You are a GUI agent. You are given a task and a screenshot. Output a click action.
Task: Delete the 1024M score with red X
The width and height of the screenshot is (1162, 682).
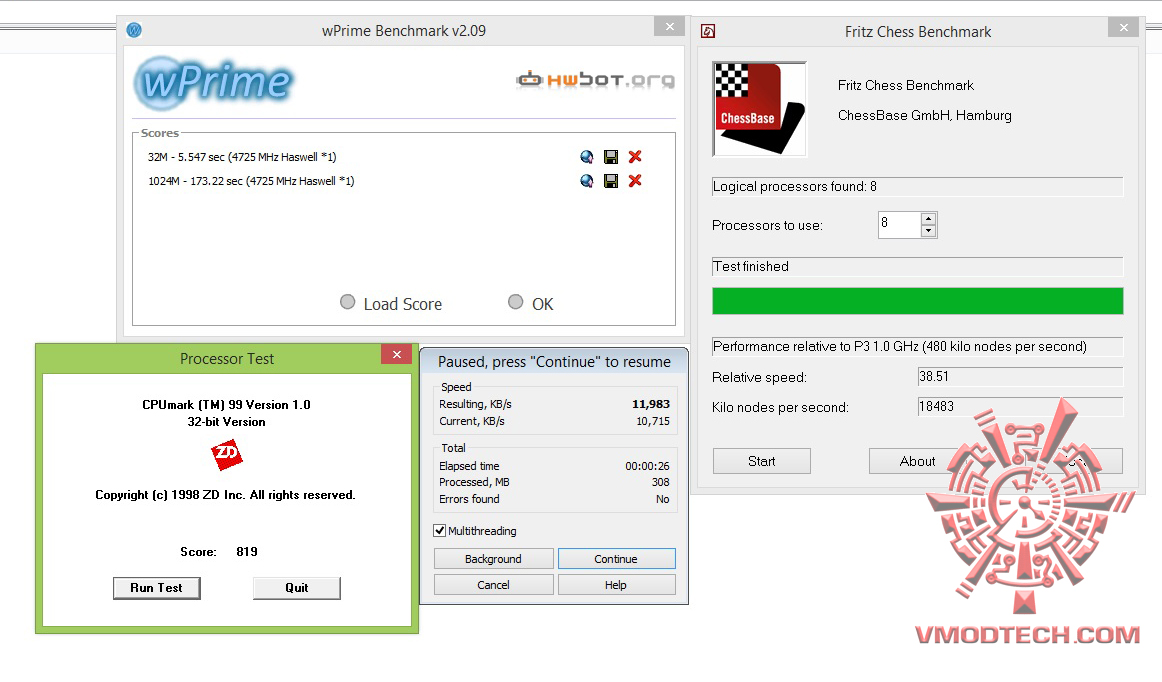click(x=635, y=181)
